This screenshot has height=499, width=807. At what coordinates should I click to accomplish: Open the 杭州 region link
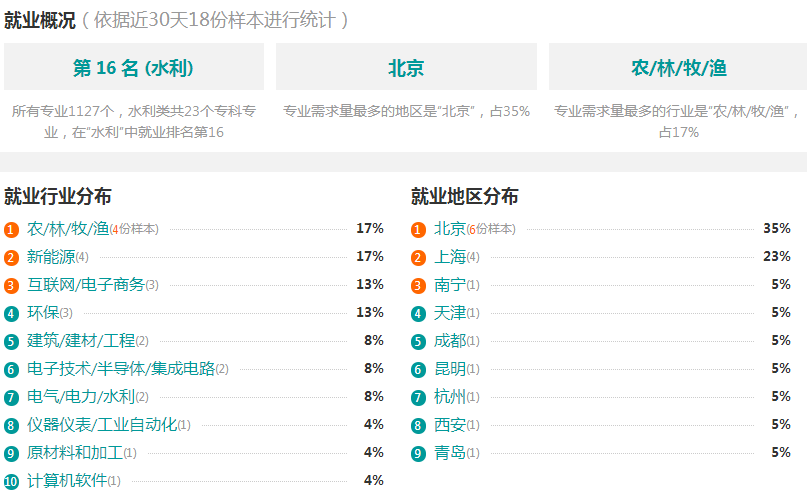coord(450,397)
